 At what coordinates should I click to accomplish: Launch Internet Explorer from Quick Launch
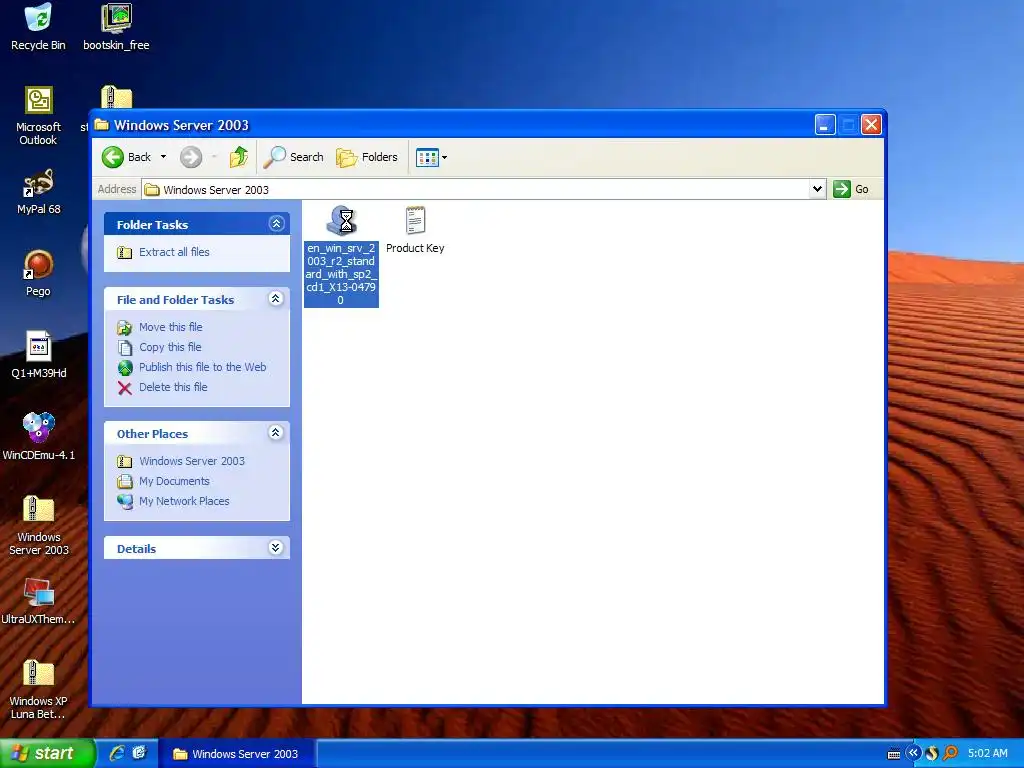tap(117, 753)
